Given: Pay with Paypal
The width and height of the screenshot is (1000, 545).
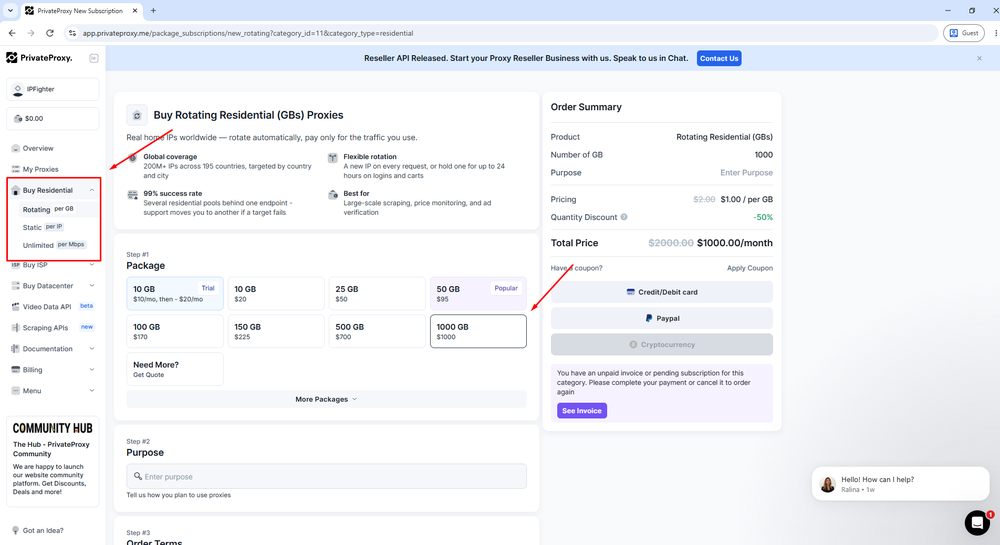Looking at the screenshot, I should click(x=662, y=319).
